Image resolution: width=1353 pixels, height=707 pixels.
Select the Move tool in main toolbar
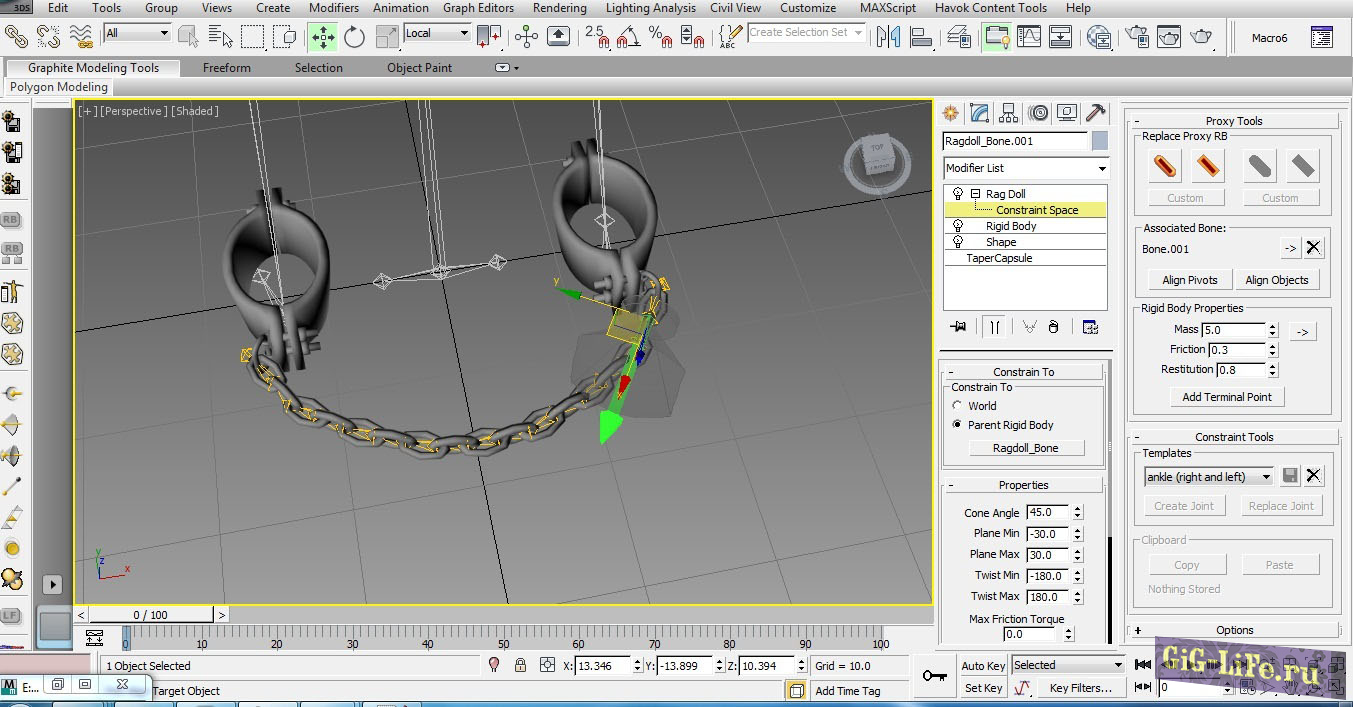(x=322, y=37)
